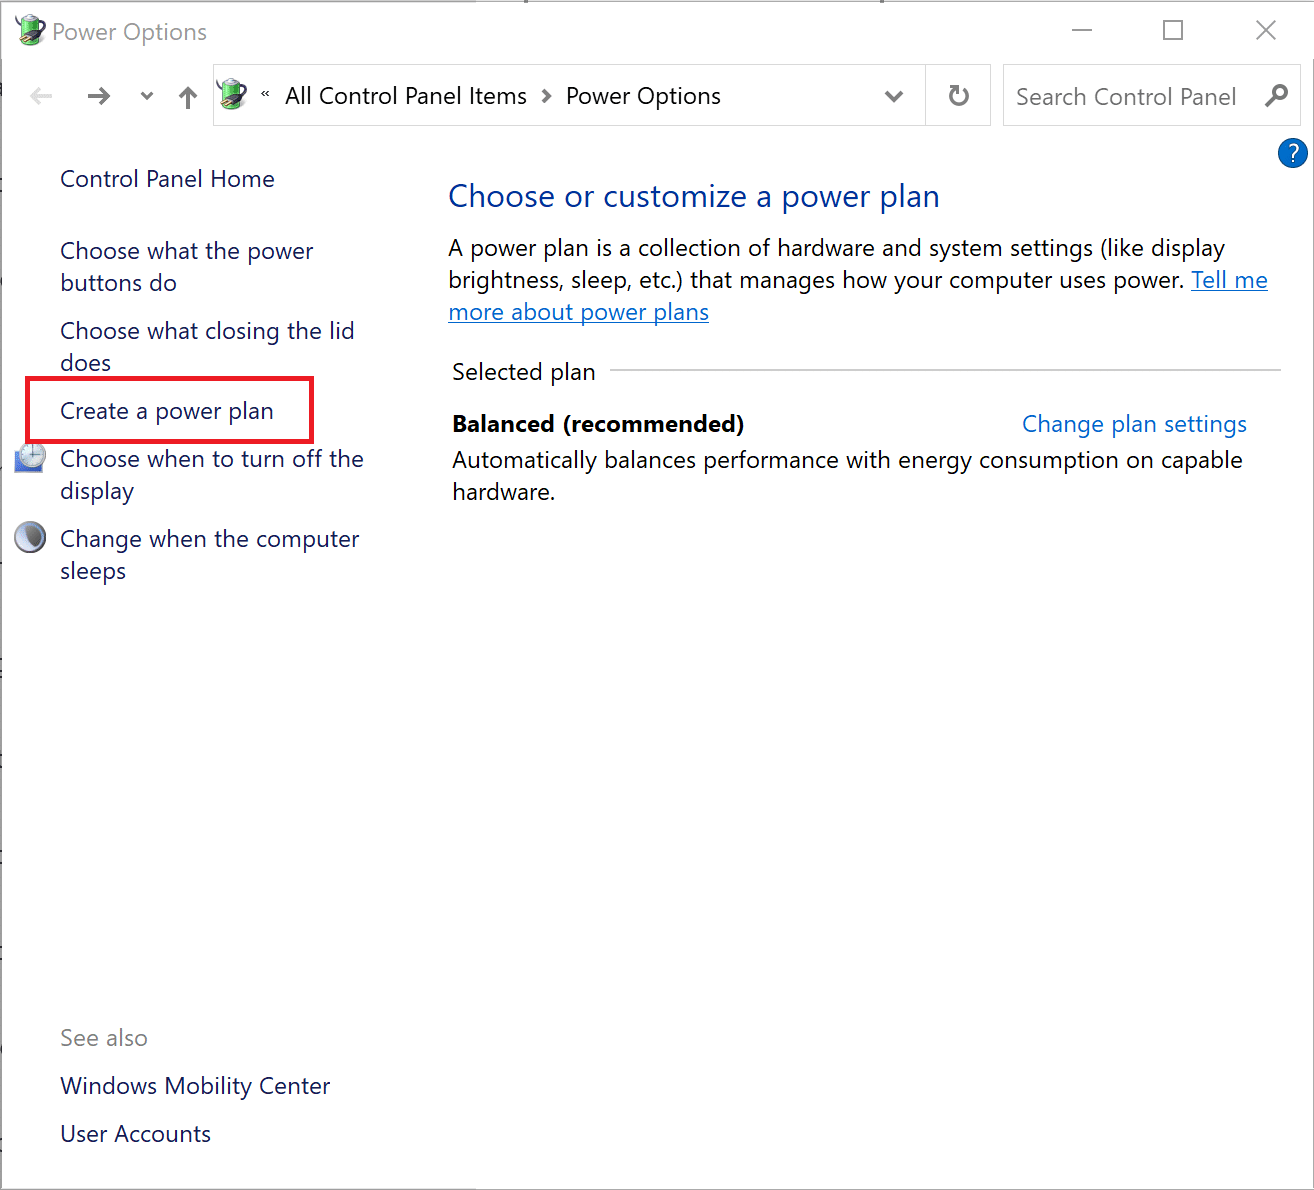Click Change plan settings for Balanced

point(1134,424)
